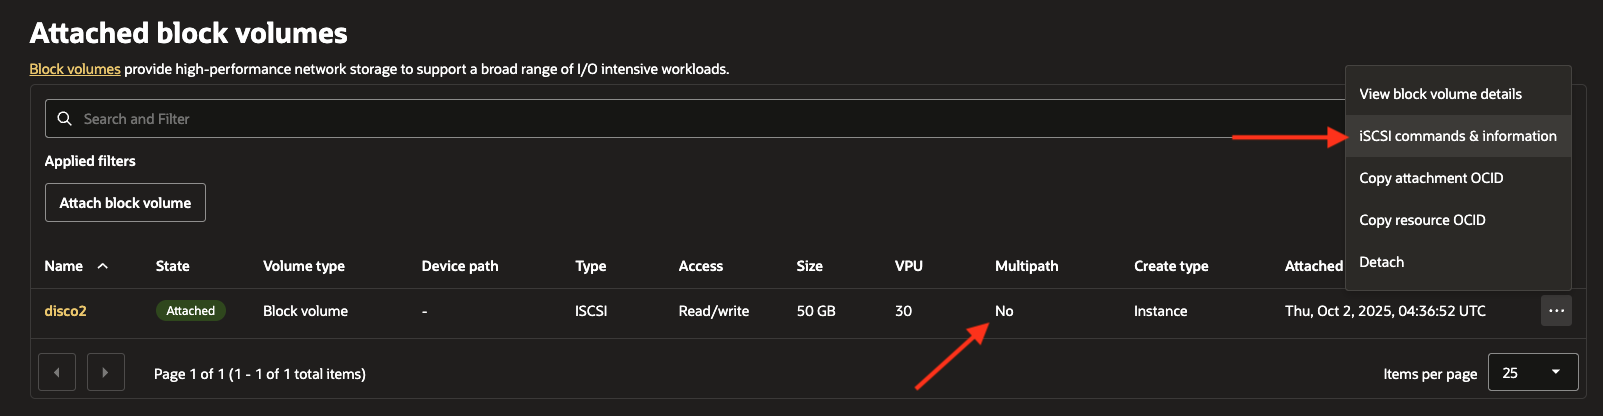Screen dimensions: 1603x416
Task: Open the Items per page dropdown
Action: pyautogui.click(x=1532, y=373)
